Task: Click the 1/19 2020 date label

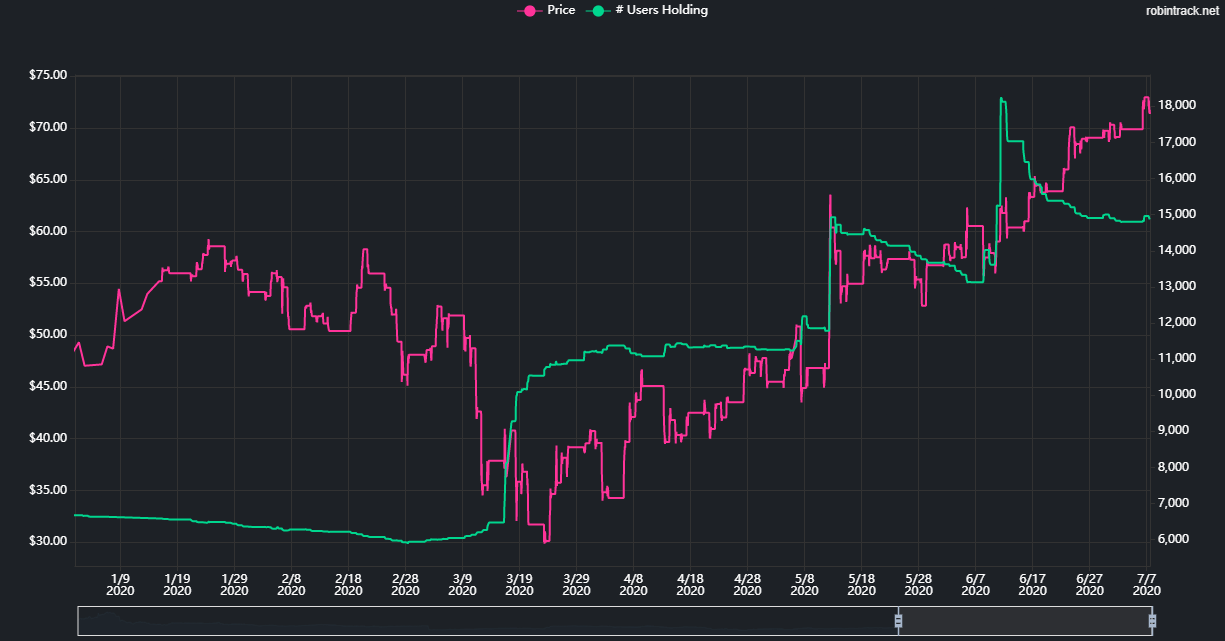Action: (177, 584)
